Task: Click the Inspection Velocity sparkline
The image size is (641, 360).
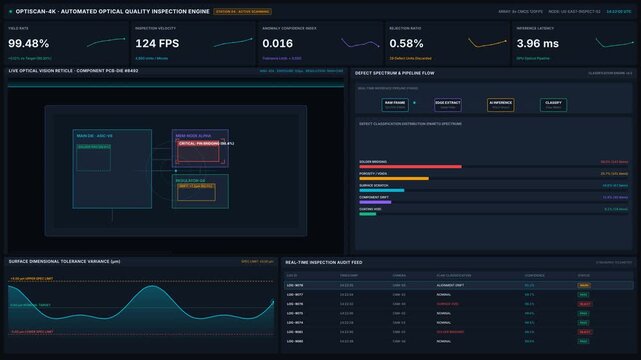Action: (x=233, y=42)
